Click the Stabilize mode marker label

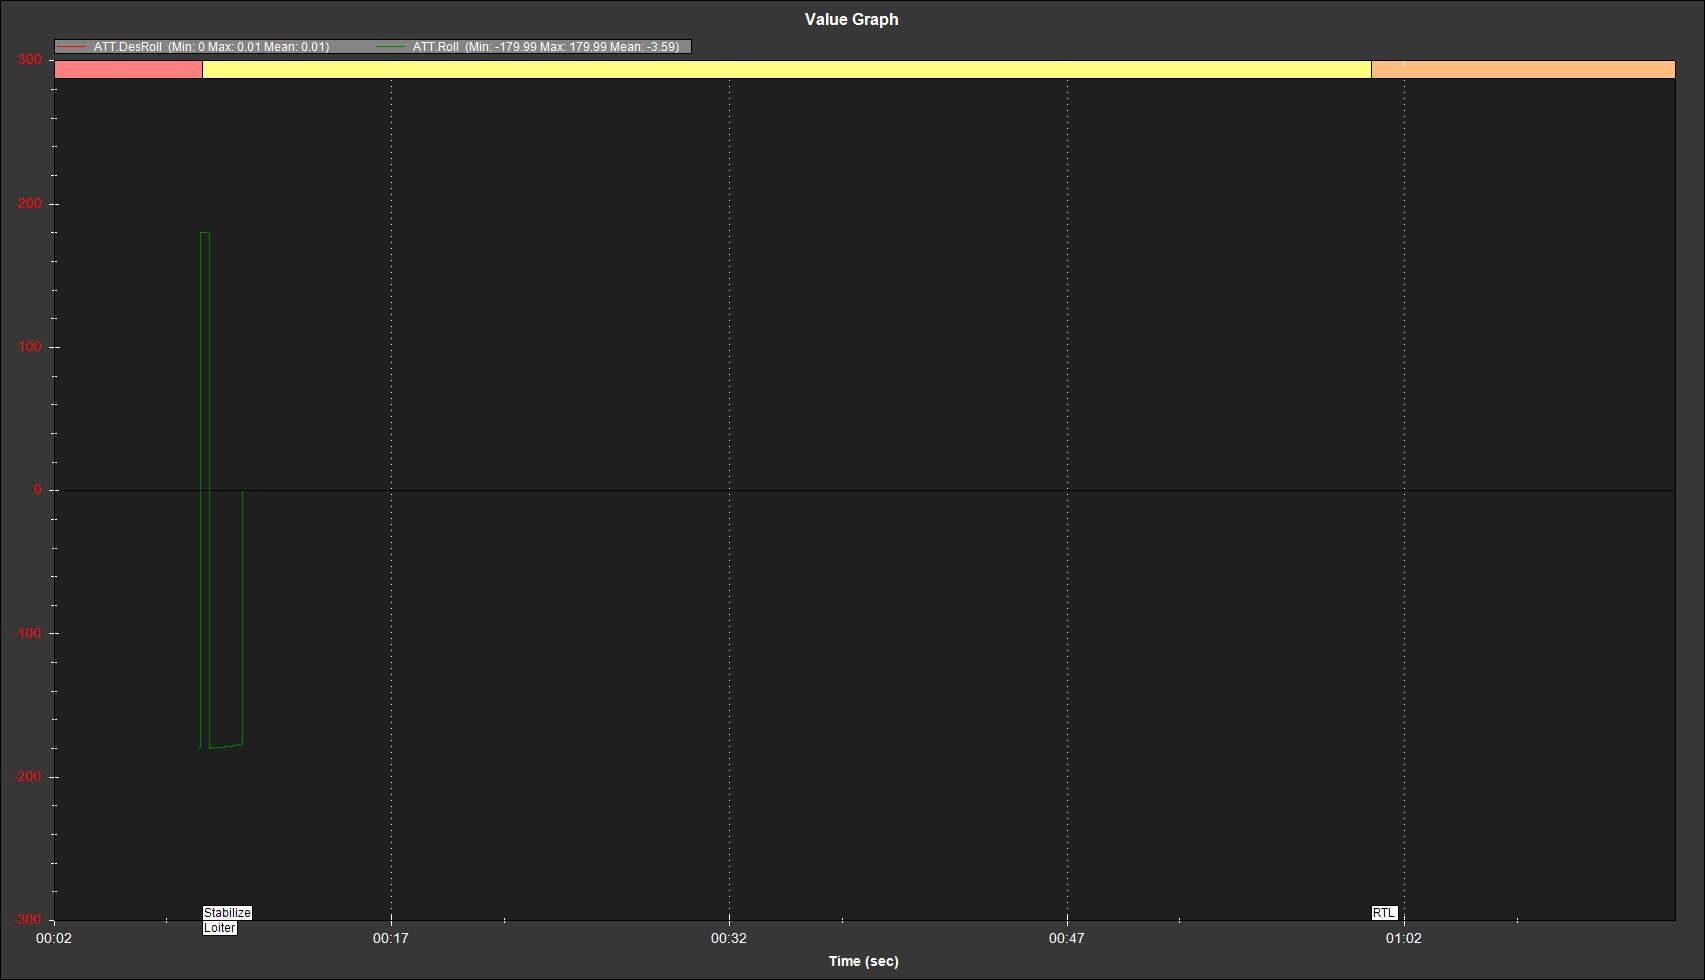tap(227, 913)
